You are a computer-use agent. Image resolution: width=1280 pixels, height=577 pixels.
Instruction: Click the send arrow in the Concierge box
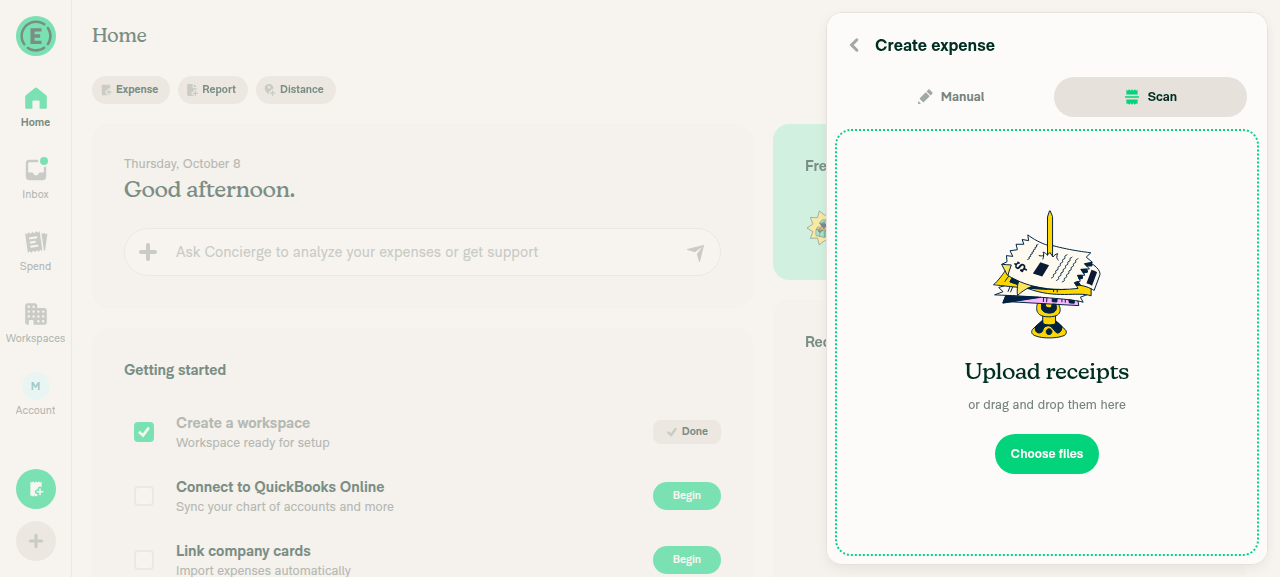[x=696, y=253]
